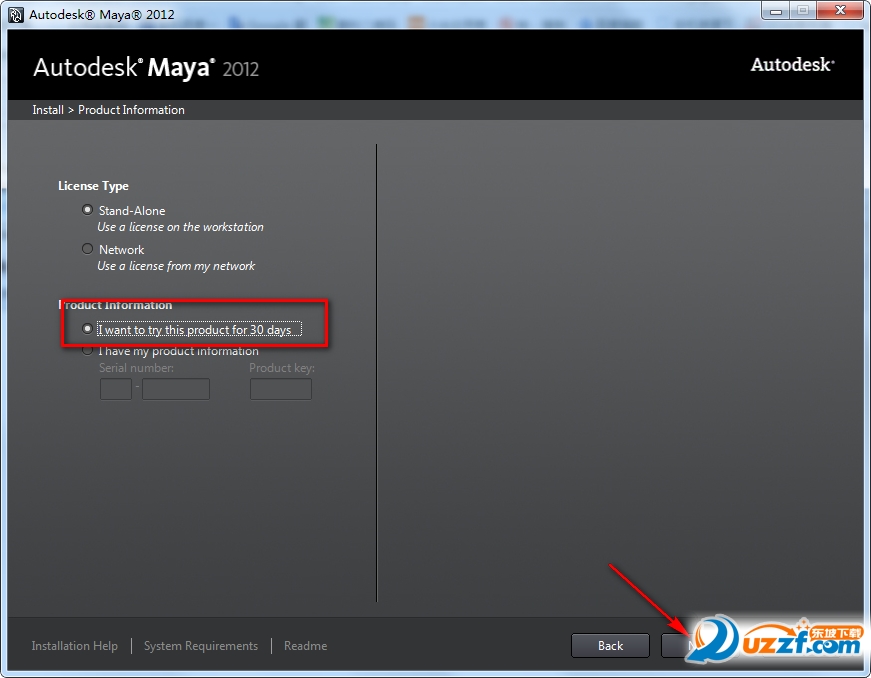871x678 pixels.
Task: Choose 'I want to try this product for 30 days'
Action: 87,329
